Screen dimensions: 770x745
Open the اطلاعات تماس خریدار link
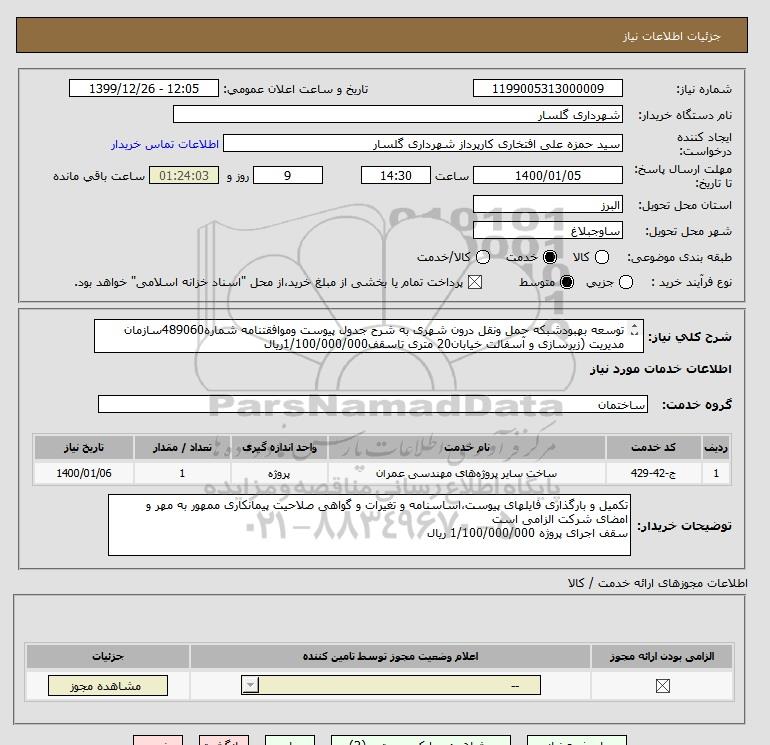click(x=165, y=144)
